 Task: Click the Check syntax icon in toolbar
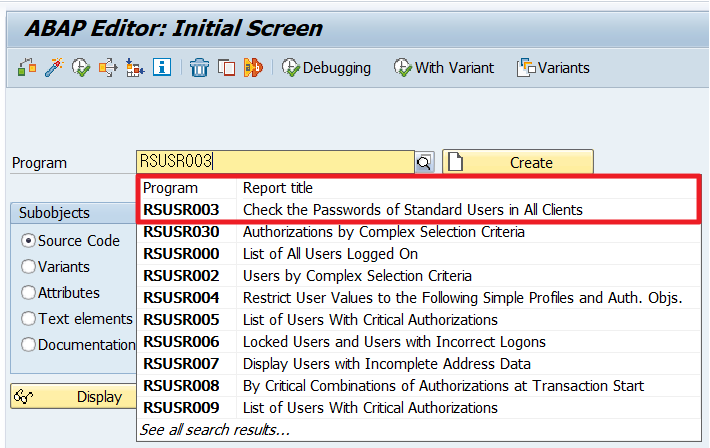click(27, 68)
